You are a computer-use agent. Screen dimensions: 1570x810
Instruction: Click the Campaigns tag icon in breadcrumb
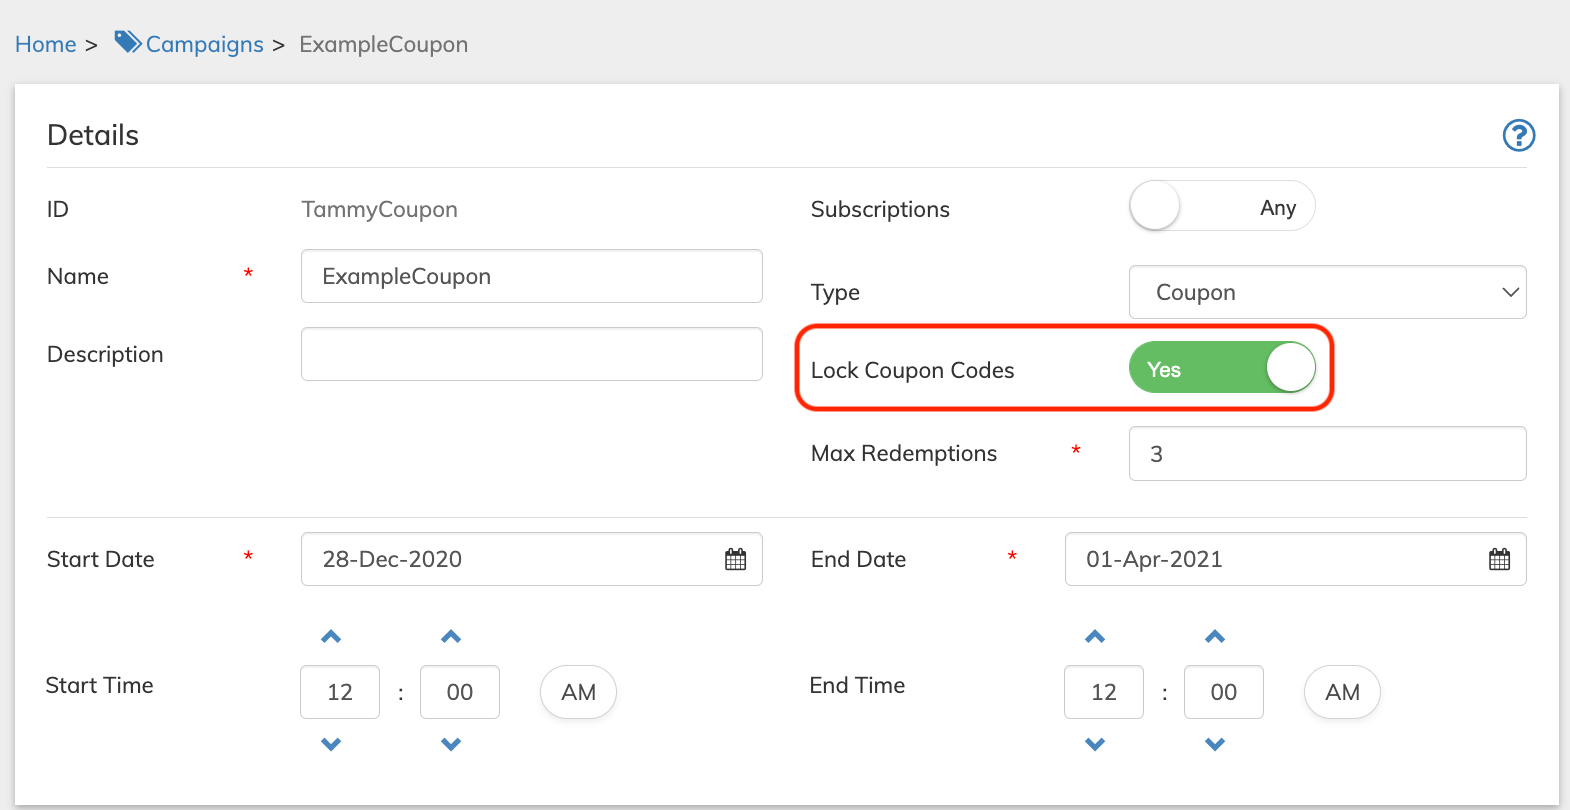pyautogui.click(x=128, y=42)
